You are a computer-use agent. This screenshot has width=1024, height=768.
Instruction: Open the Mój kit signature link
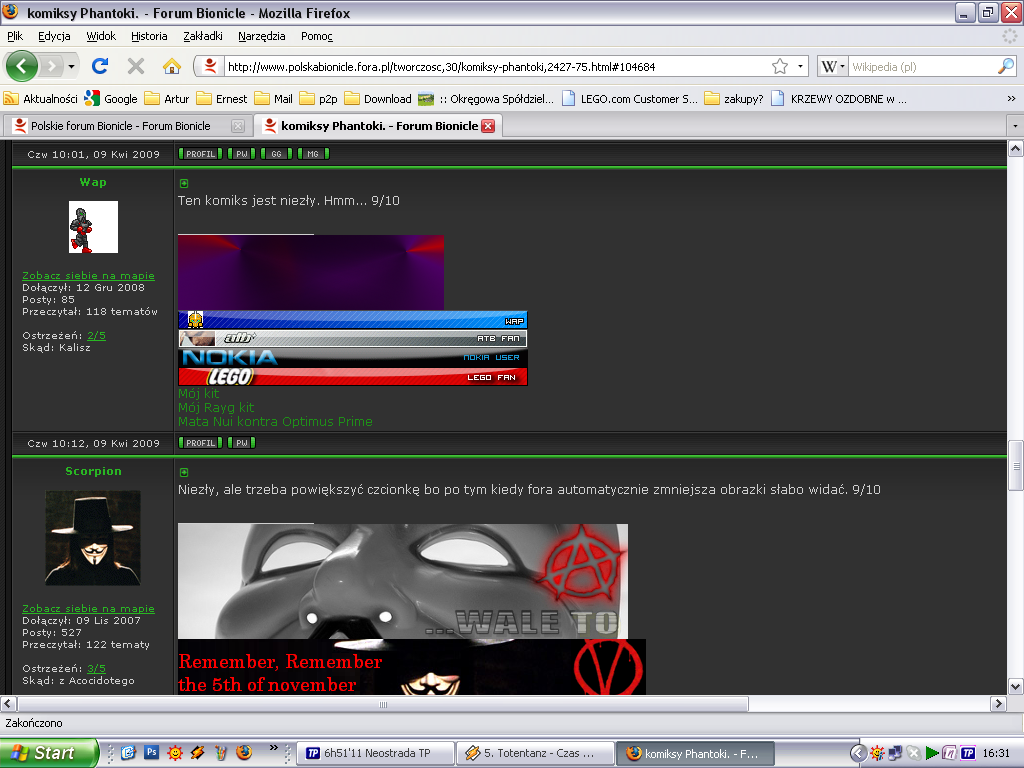(199, 393)
